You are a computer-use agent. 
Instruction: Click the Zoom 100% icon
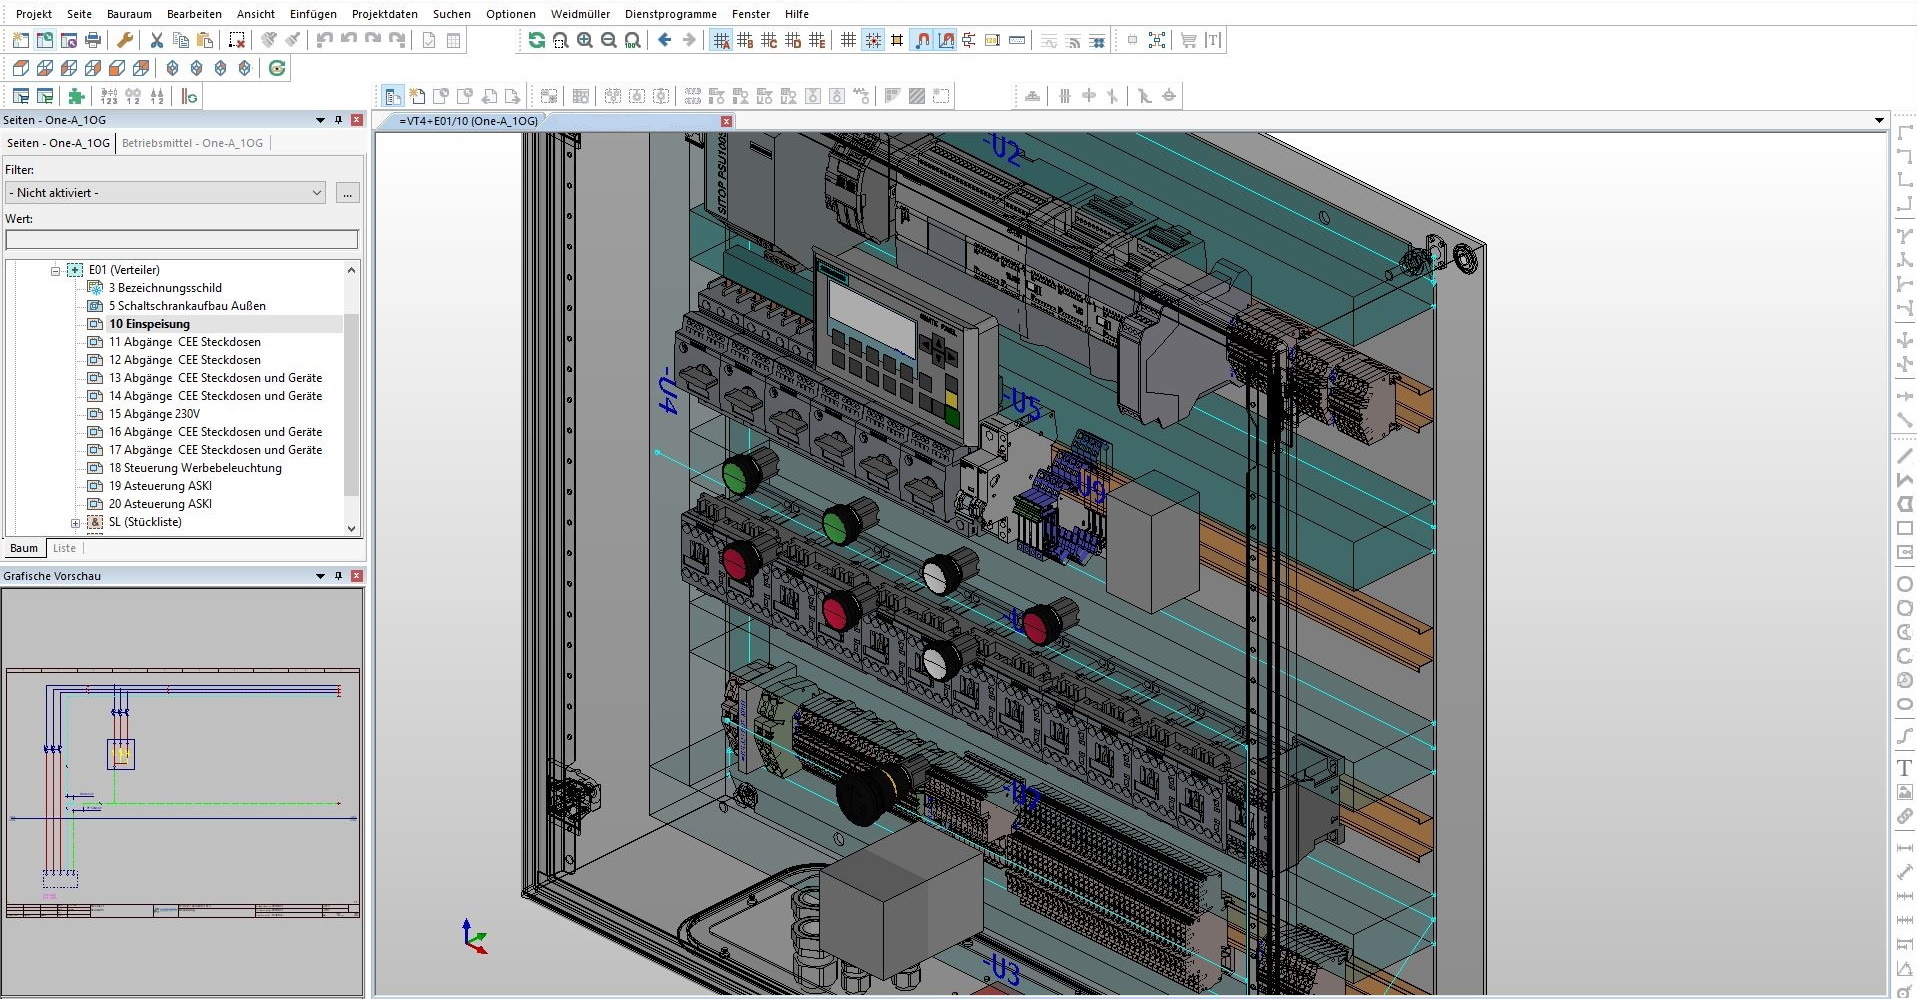click(633, 40)
